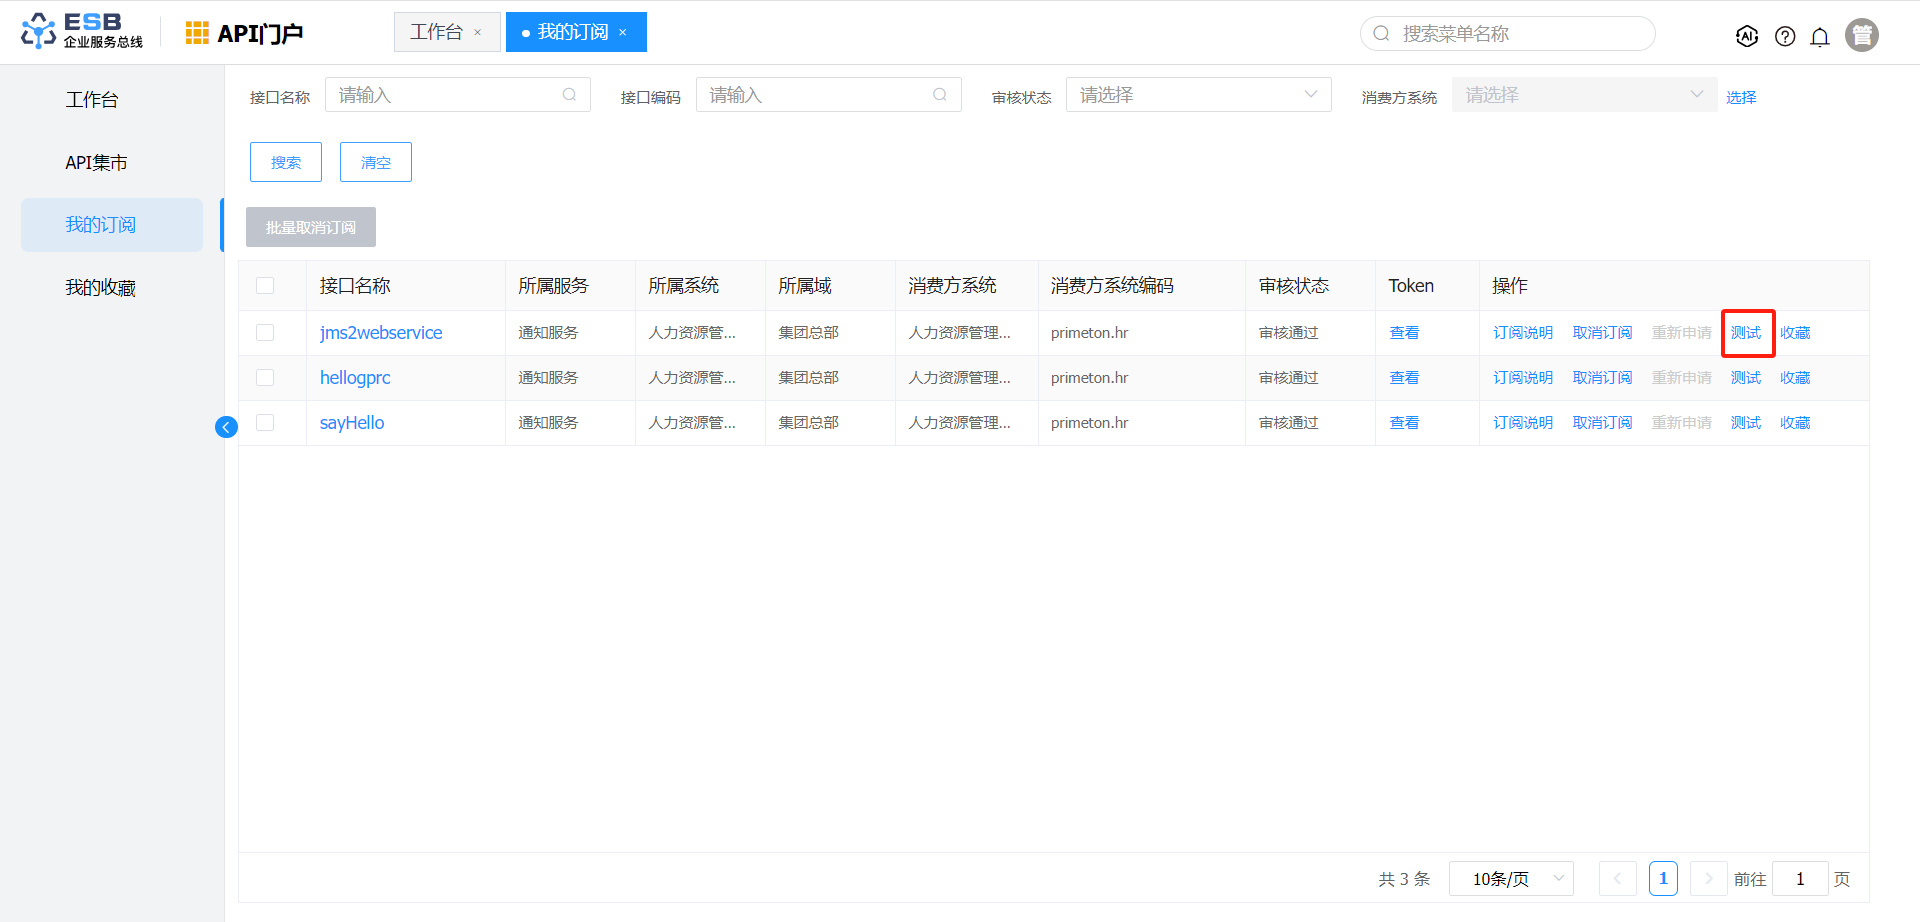Click 取消订阅 for sayHello row

coord(1602,423)
